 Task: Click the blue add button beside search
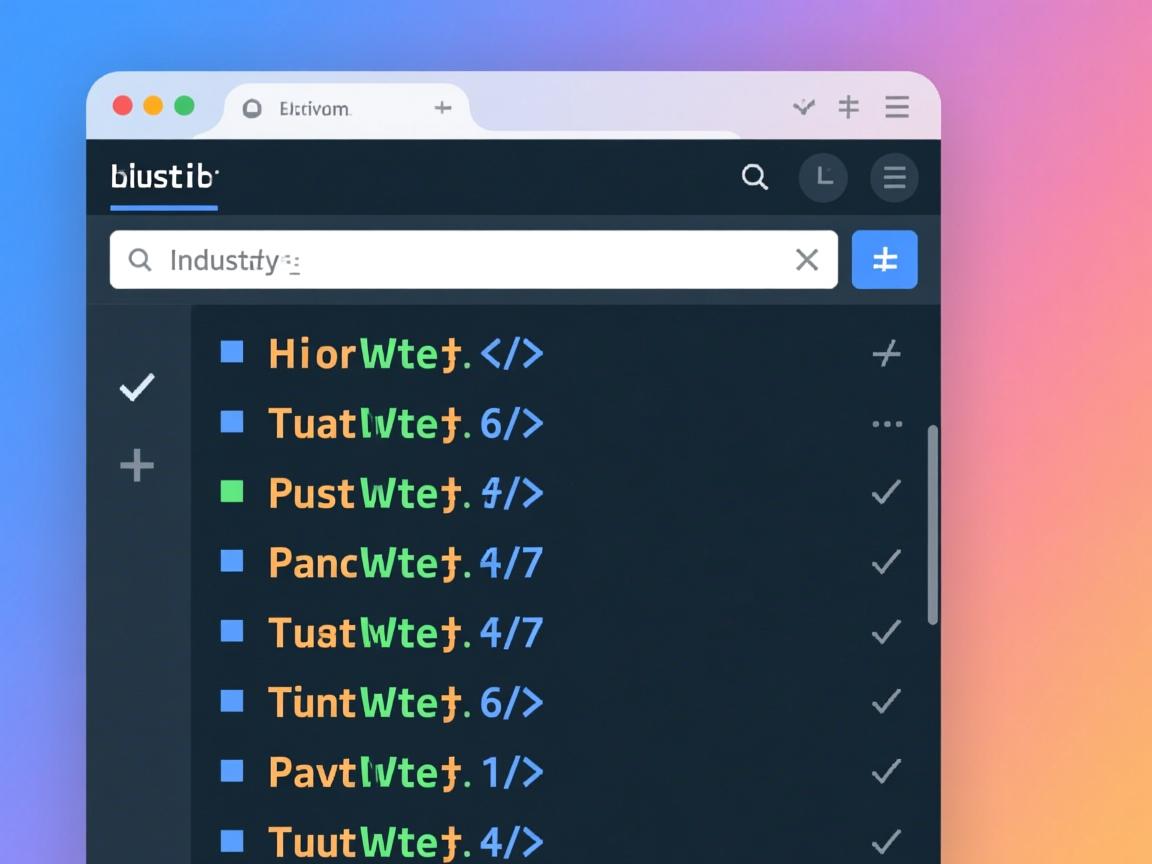(x=884, y=260)
